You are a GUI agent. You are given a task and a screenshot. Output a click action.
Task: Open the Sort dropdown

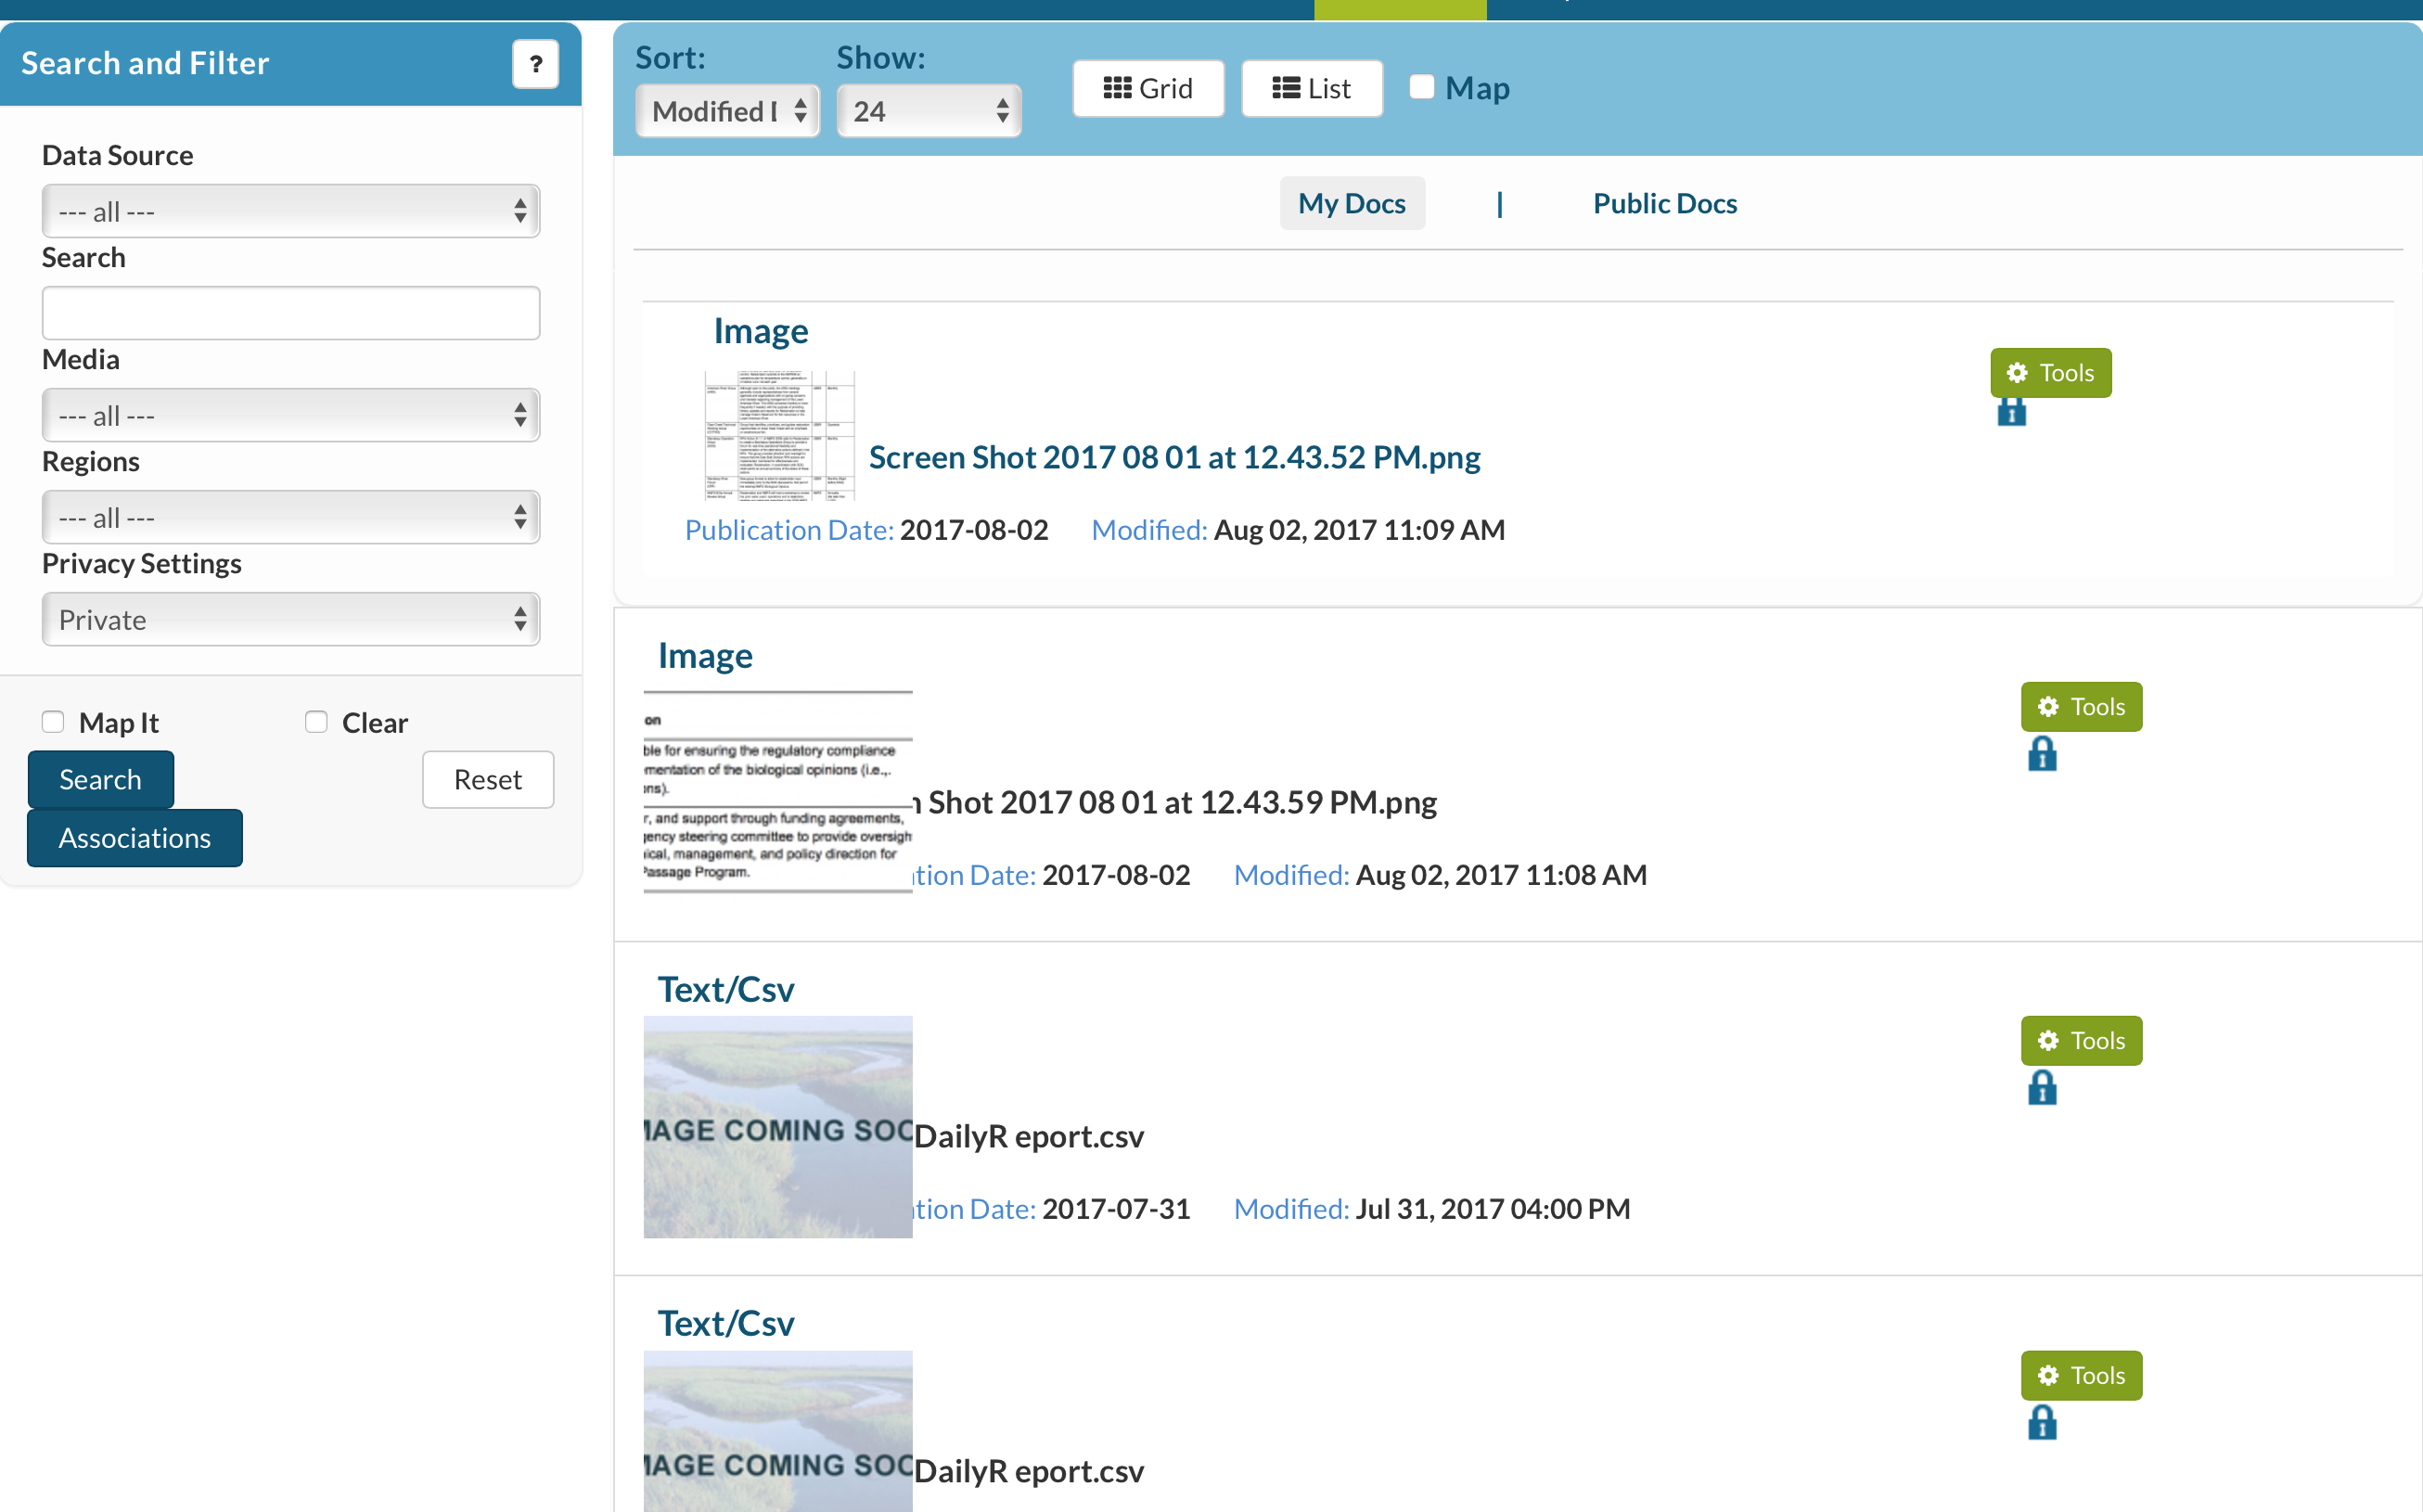coord(727,111)
